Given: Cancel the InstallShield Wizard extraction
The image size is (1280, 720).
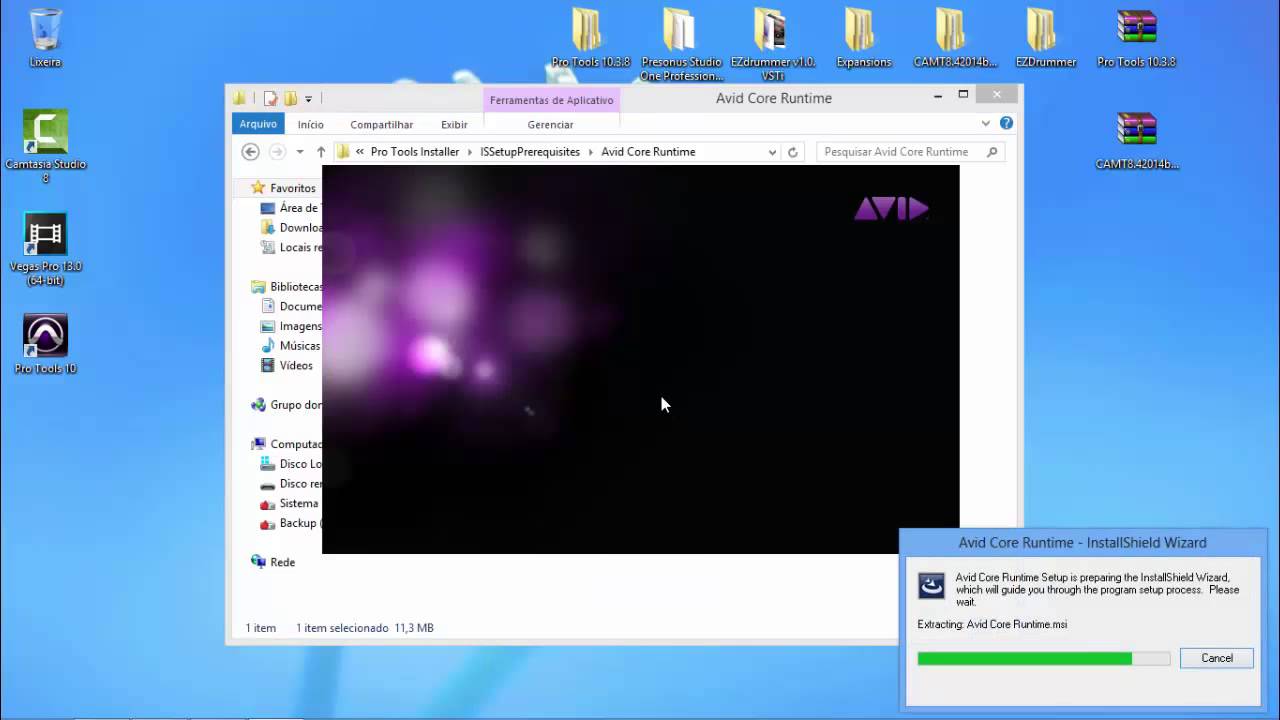Looking at the screenshot, I should (1217, 658).
